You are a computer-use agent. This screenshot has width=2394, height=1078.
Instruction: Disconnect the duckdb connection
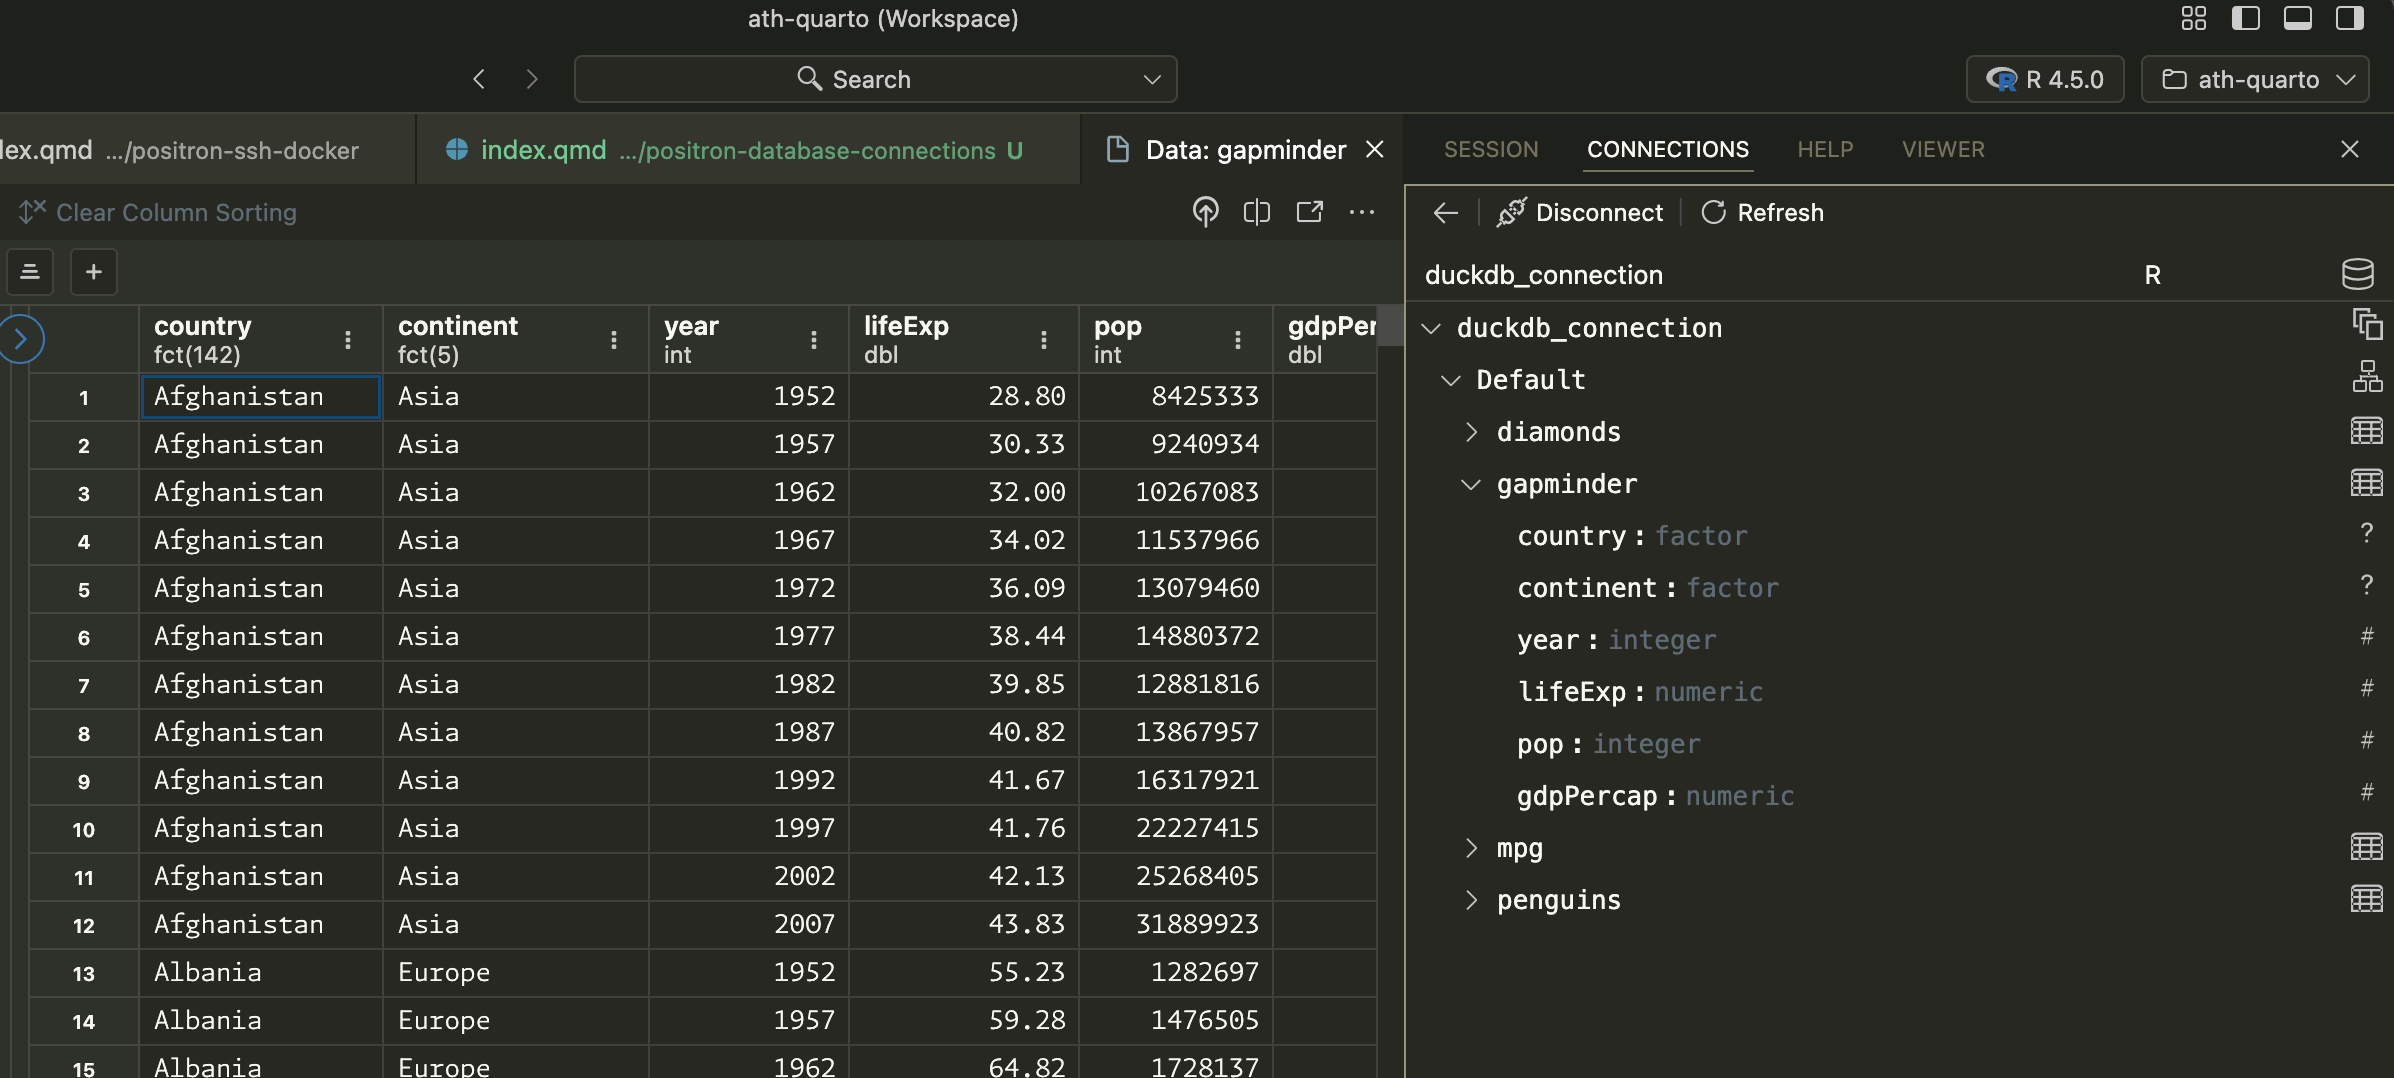pos(1580,212)
